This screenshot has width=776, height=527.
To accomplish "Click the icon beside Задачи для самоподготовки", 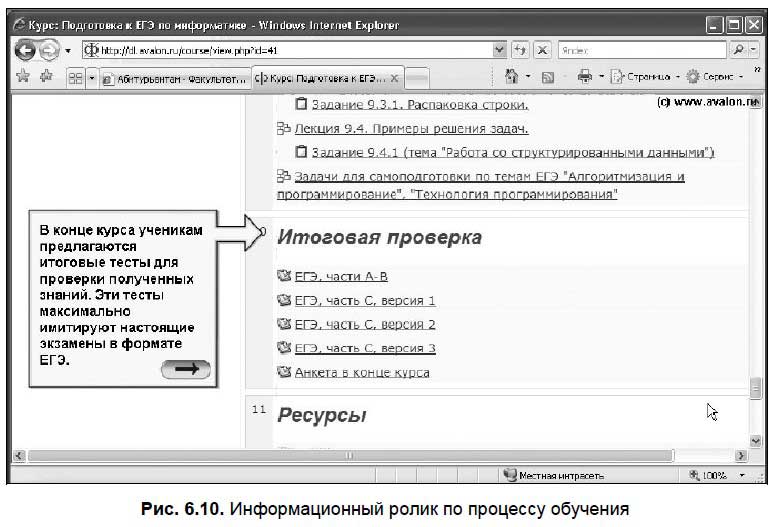I will coord(284,176).
